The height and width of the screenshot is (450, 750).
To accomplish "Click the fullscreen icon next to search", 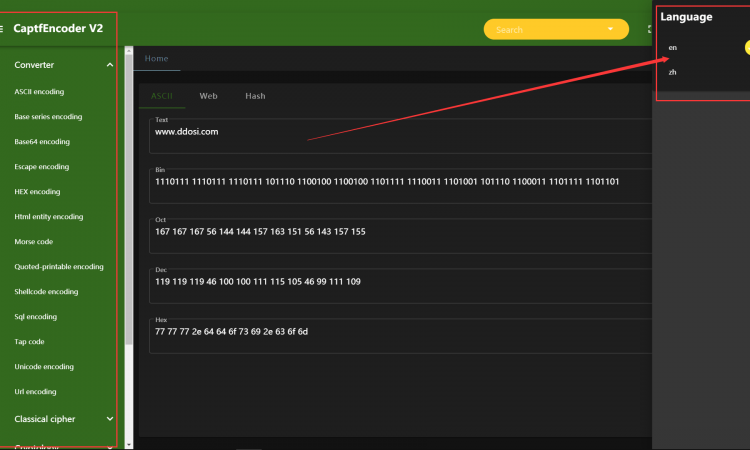I will click(x=650, y=29).
